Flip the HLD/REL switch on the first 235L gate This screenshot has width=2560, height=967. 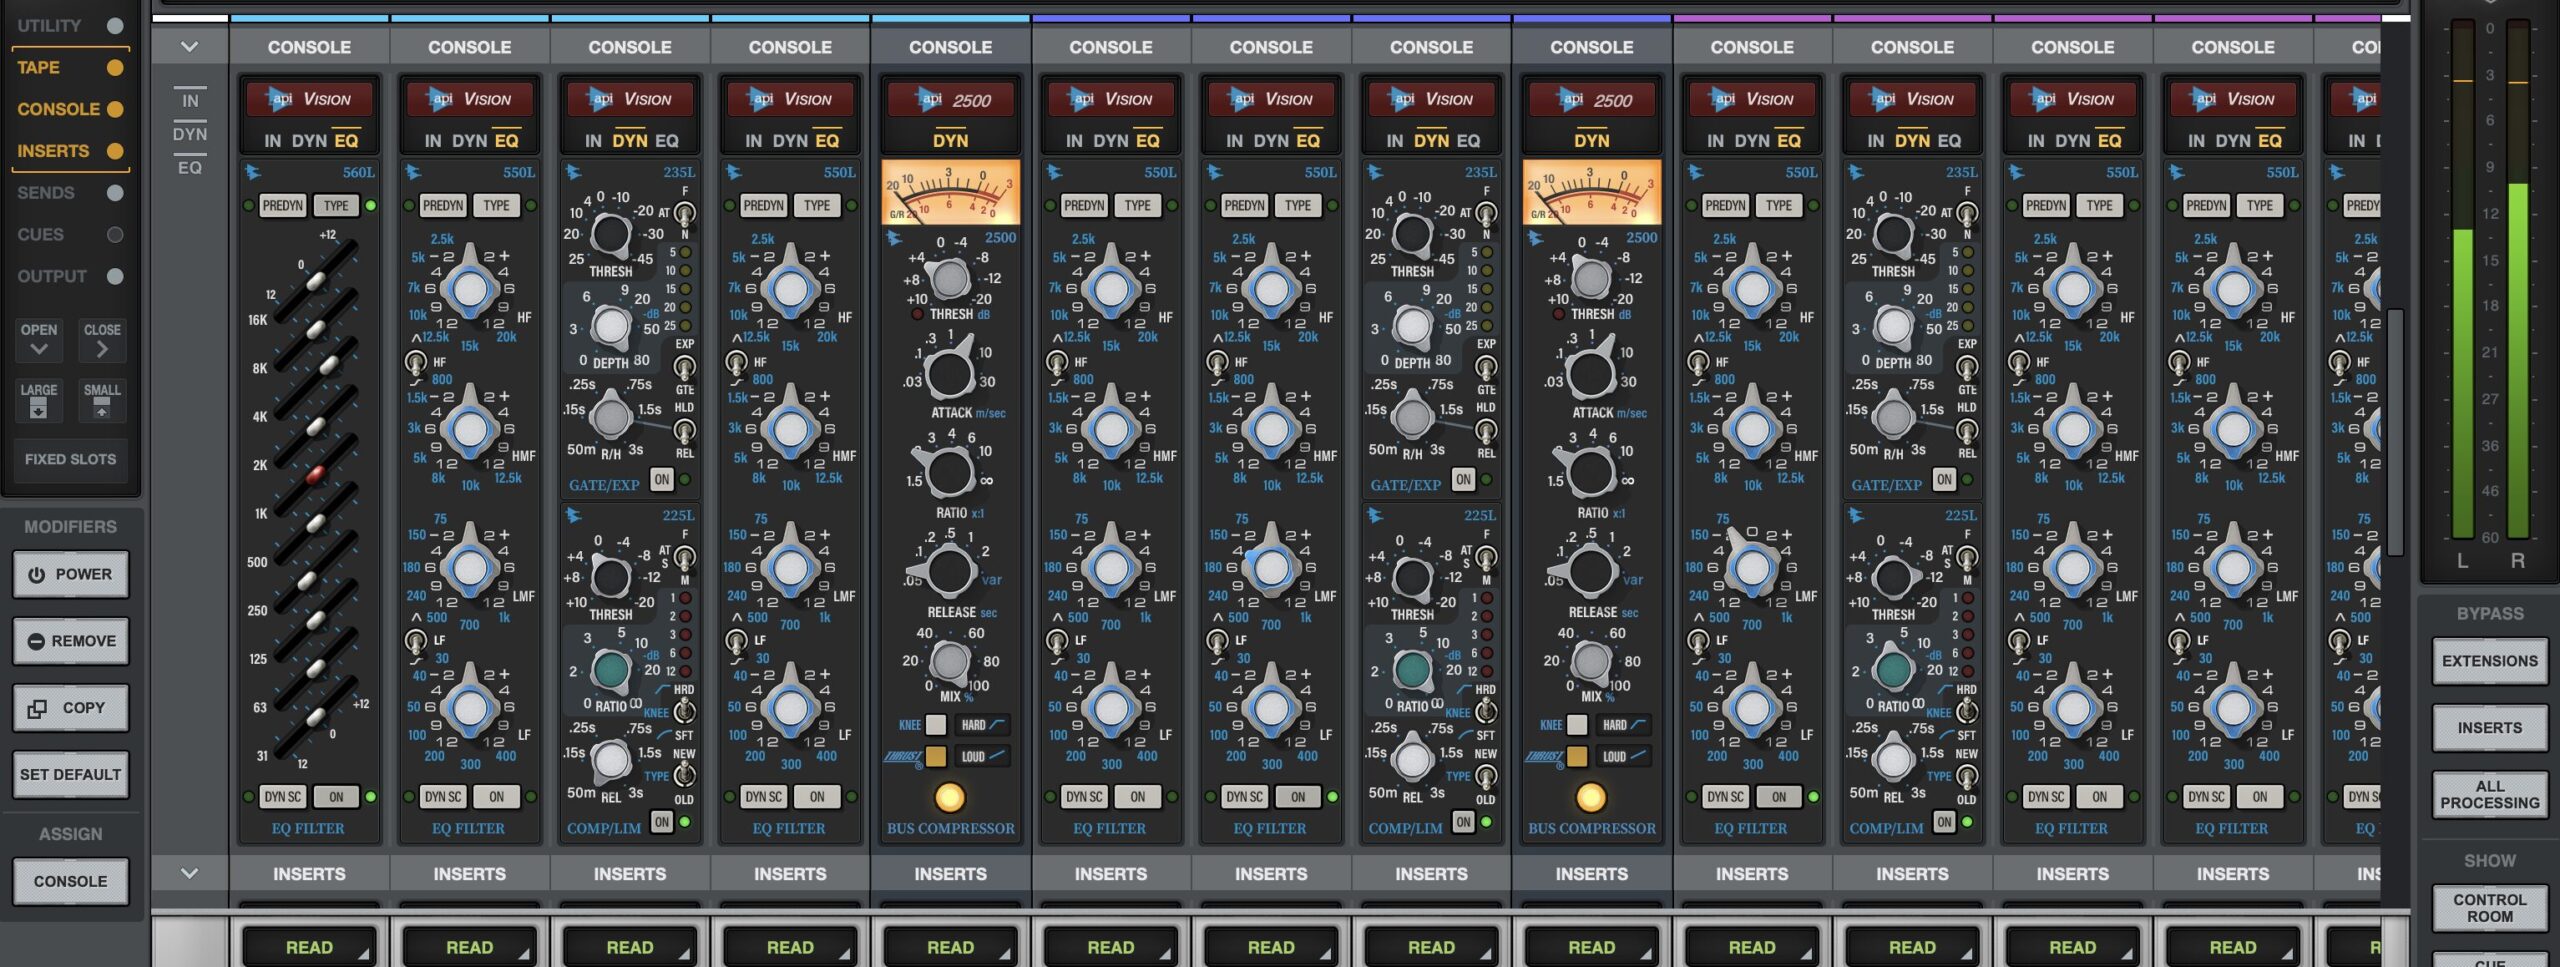click(x=685, y=430)
